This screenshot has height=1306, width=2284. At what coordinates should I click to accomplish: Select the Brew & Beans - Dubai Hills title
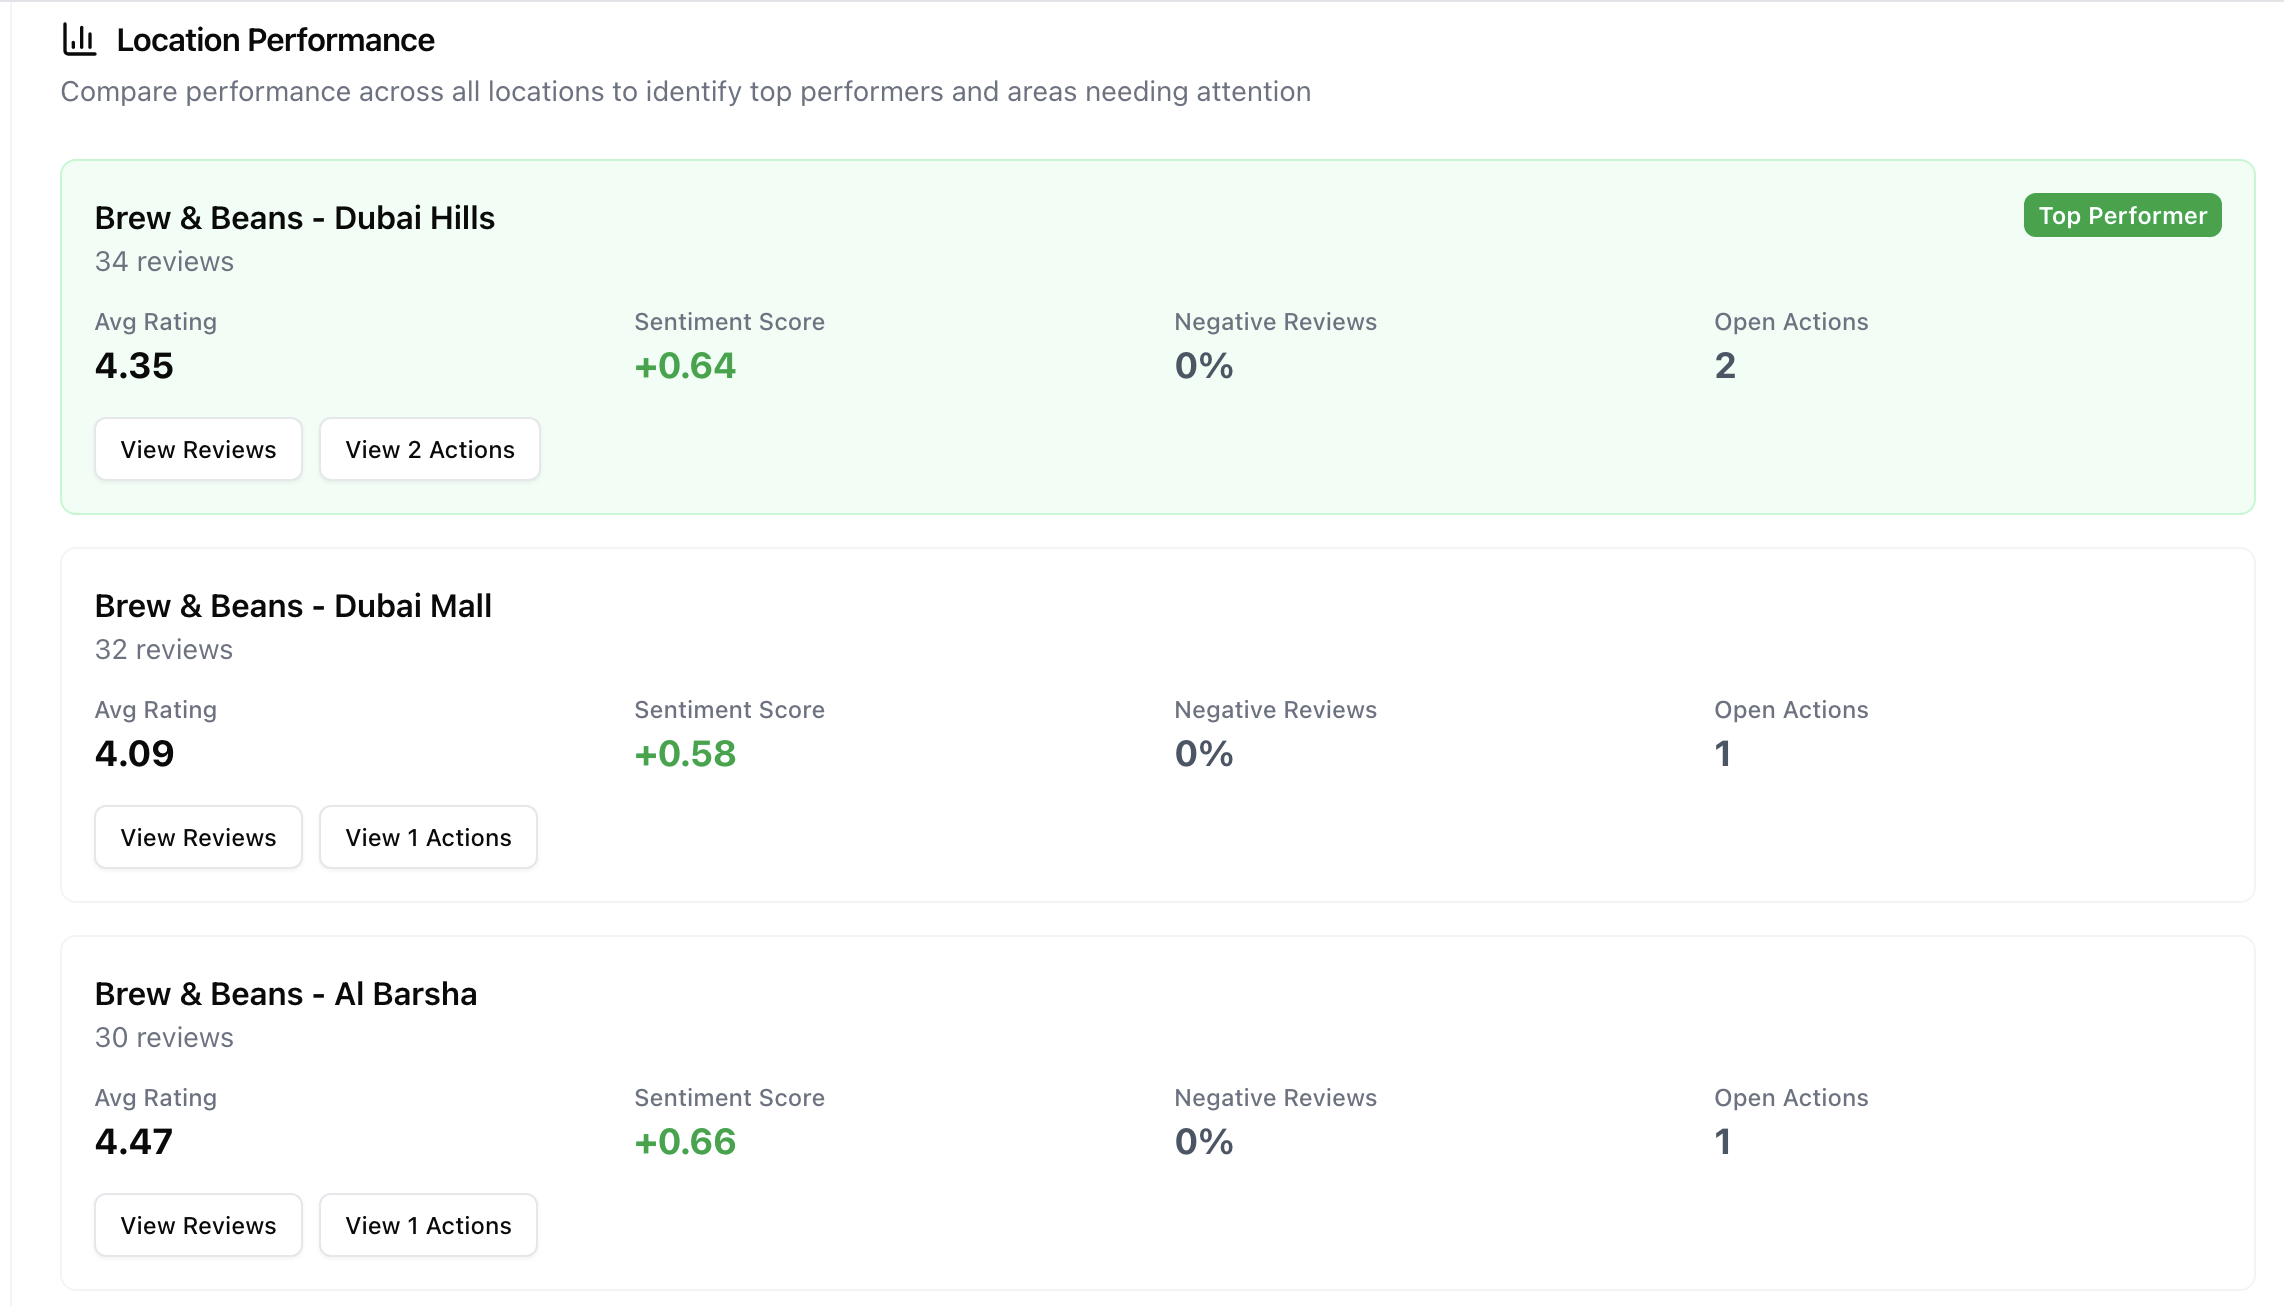(294, 218)
